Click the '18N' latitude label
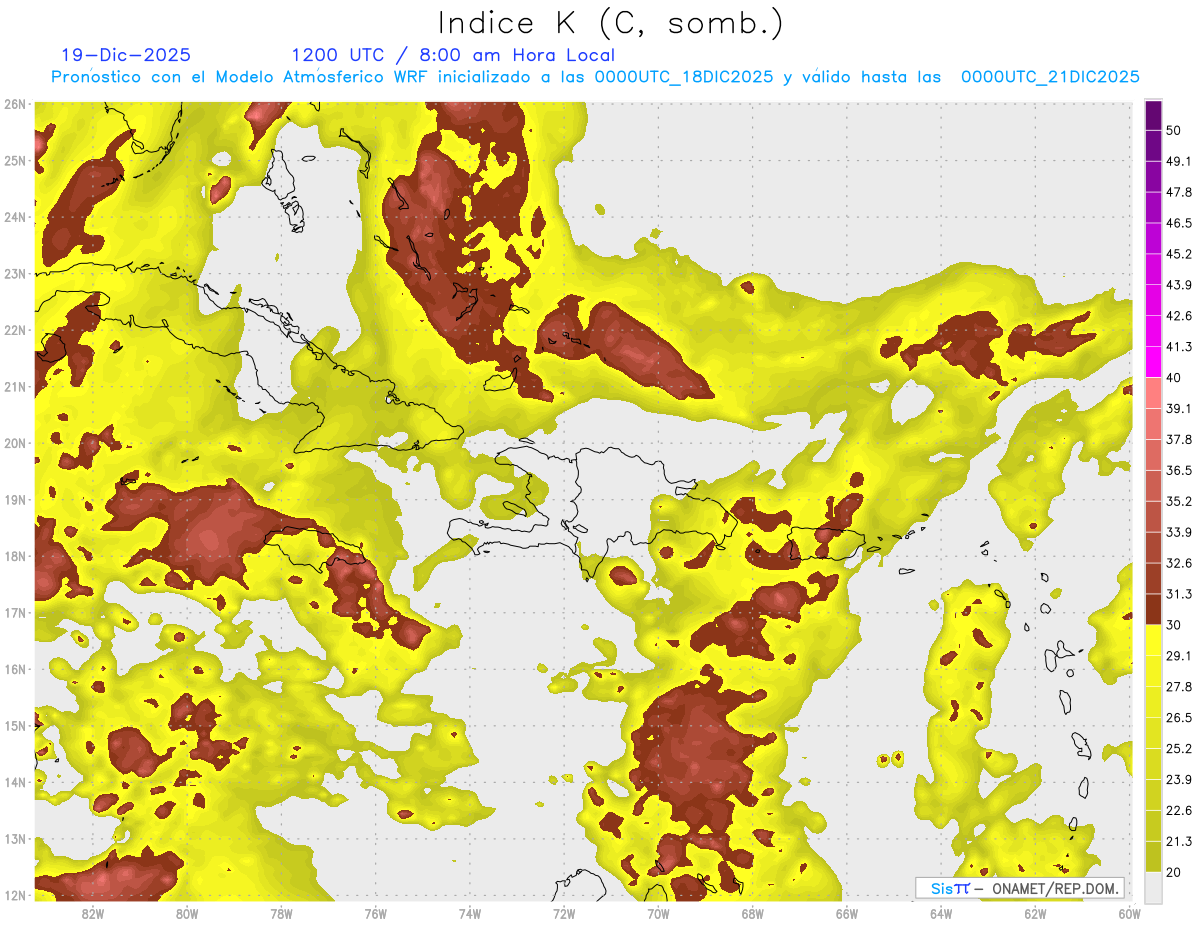1200x927 pixels. coord(14,556)
